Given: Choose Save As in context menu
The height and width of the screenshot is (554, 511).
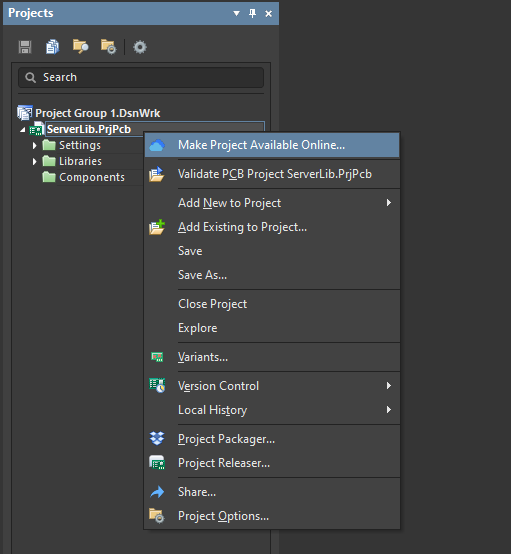Looking at the screenshot, I should coord(272,275).
